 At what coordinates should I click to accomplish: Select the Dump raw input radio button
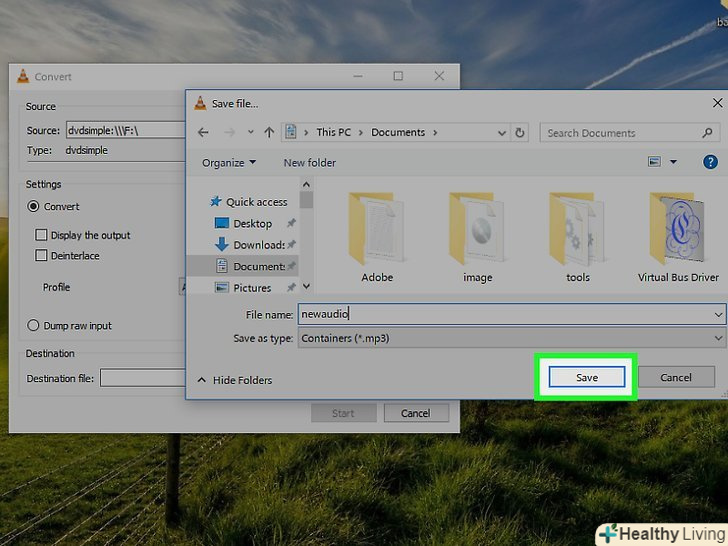click(x=33, y=325)
